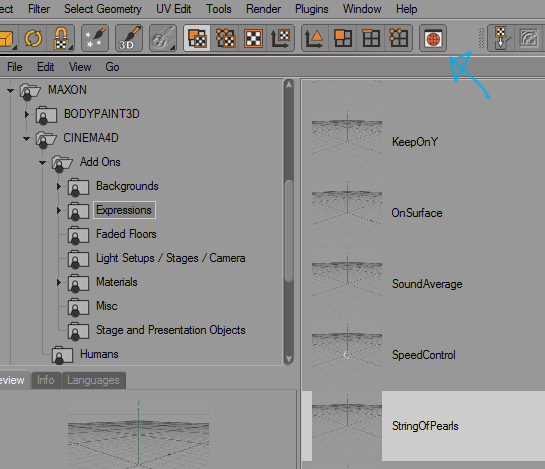Select the BODYPAINT3D folder
This screenshot has width=545, height=469.
101,114
